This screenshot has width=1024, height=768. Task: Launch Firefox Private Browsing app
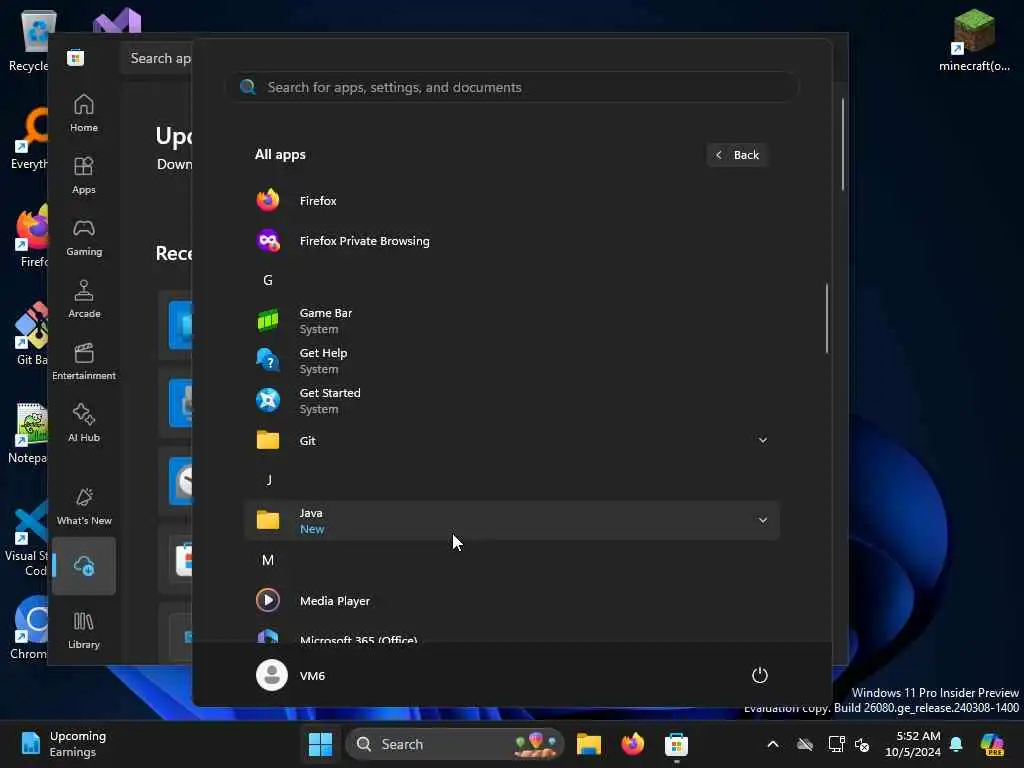[x=512, y=241]
